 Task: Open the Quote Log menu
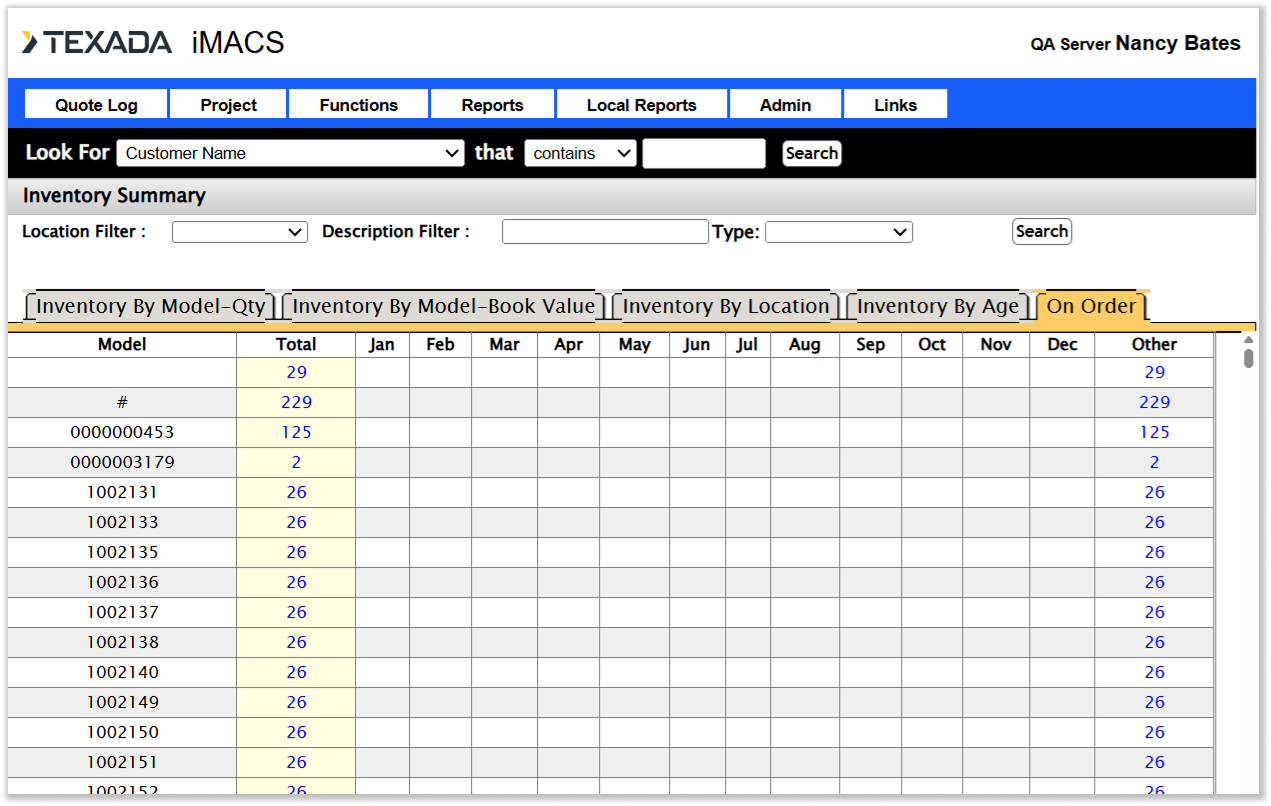pyautogui.click(x=96, y=105)
